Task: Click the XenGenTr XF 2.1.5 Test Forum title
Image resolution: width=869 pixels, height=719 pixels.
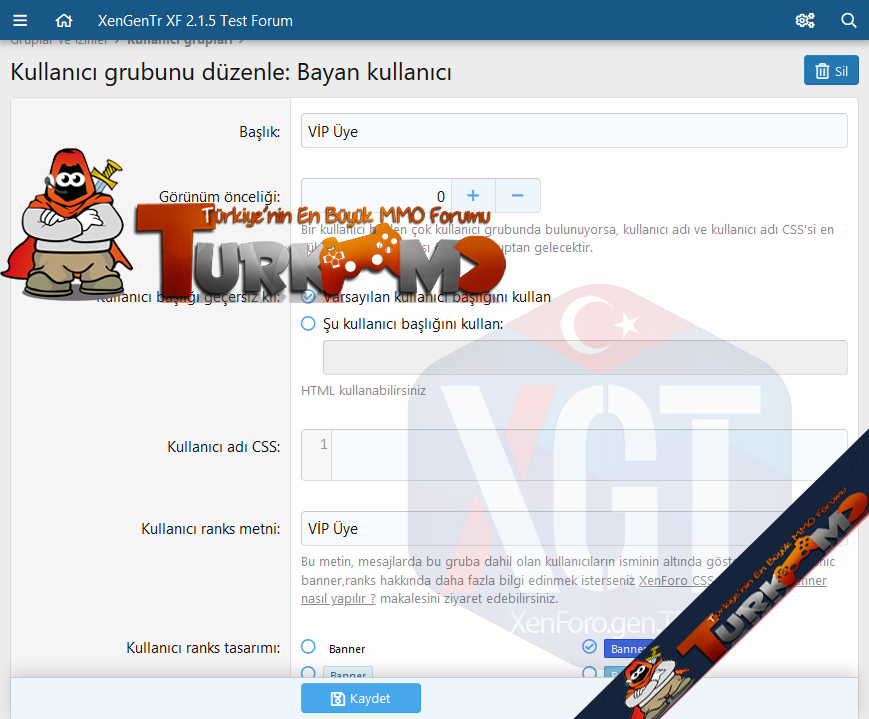Action: (195, 21)
